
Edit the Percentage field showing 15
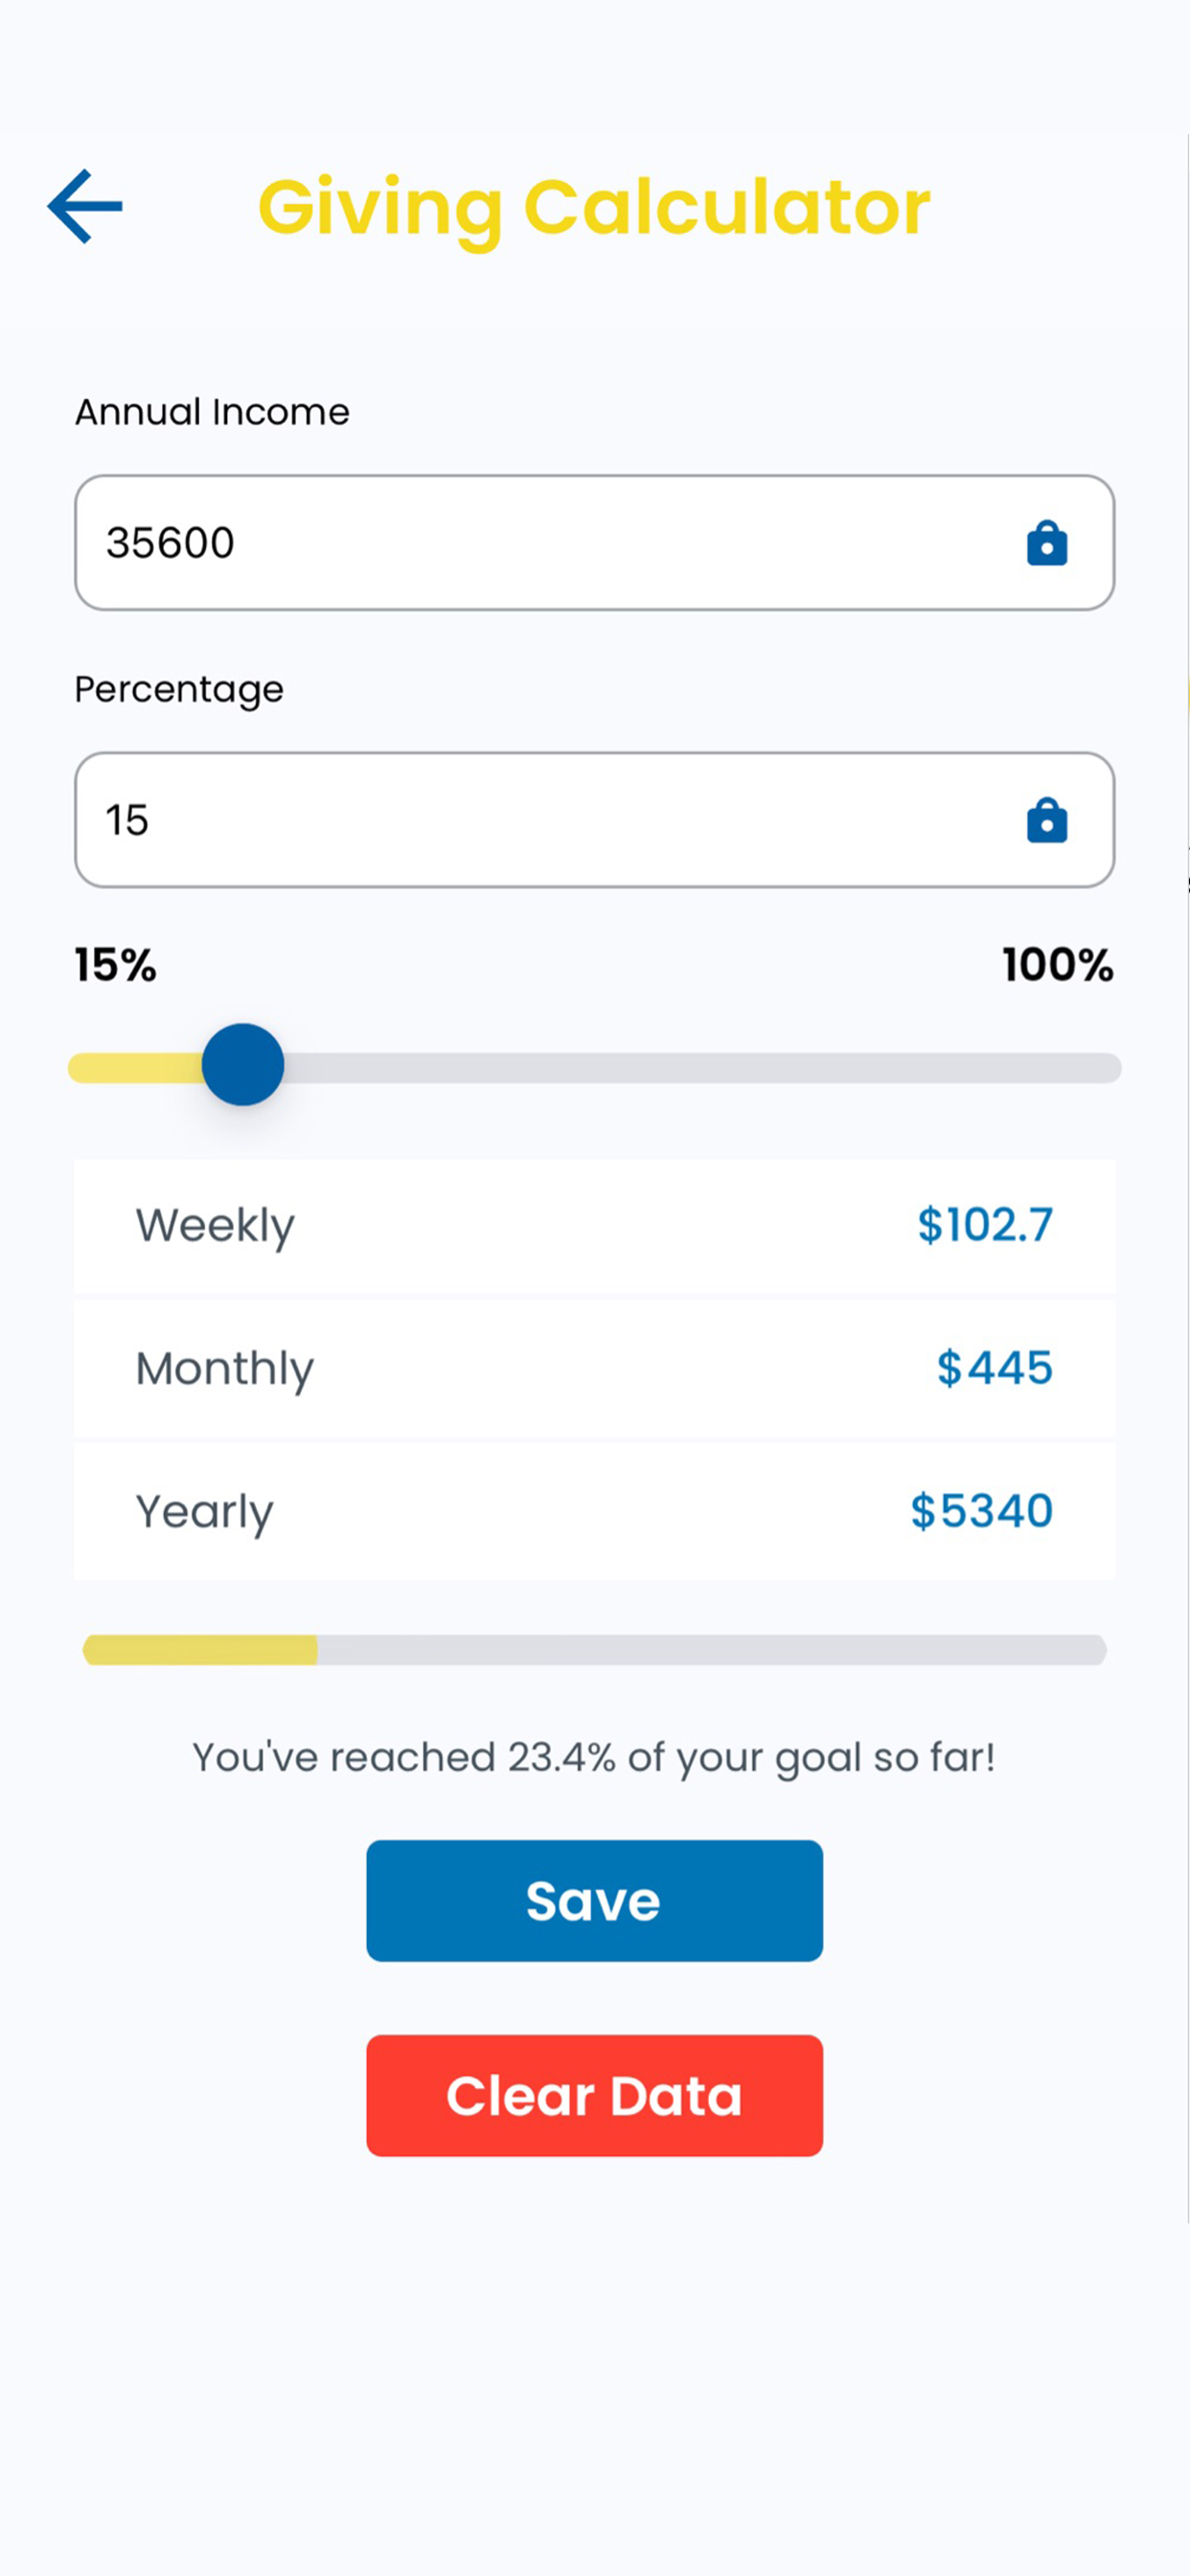click(x=594, y=820)
